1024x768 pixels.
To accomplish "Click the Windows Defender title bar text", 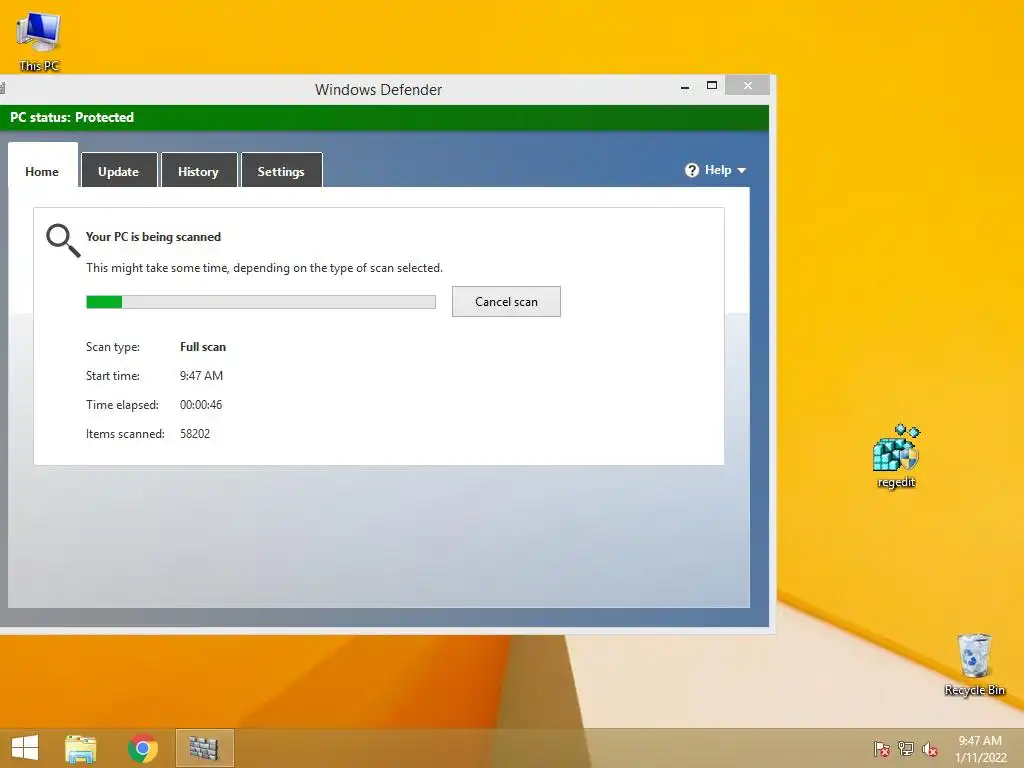I will [x=379, y=90].
